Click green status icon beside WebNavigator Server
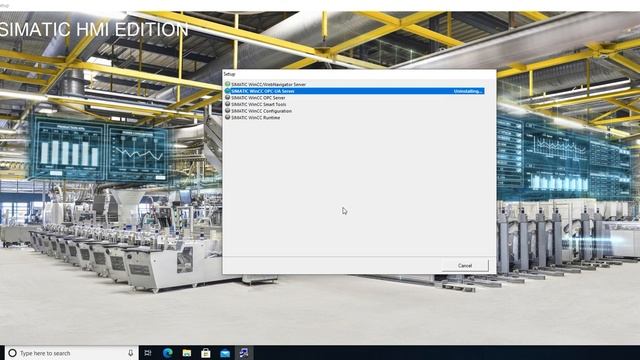This screenshot has height=360, width=640. click(x=227, y=84)
